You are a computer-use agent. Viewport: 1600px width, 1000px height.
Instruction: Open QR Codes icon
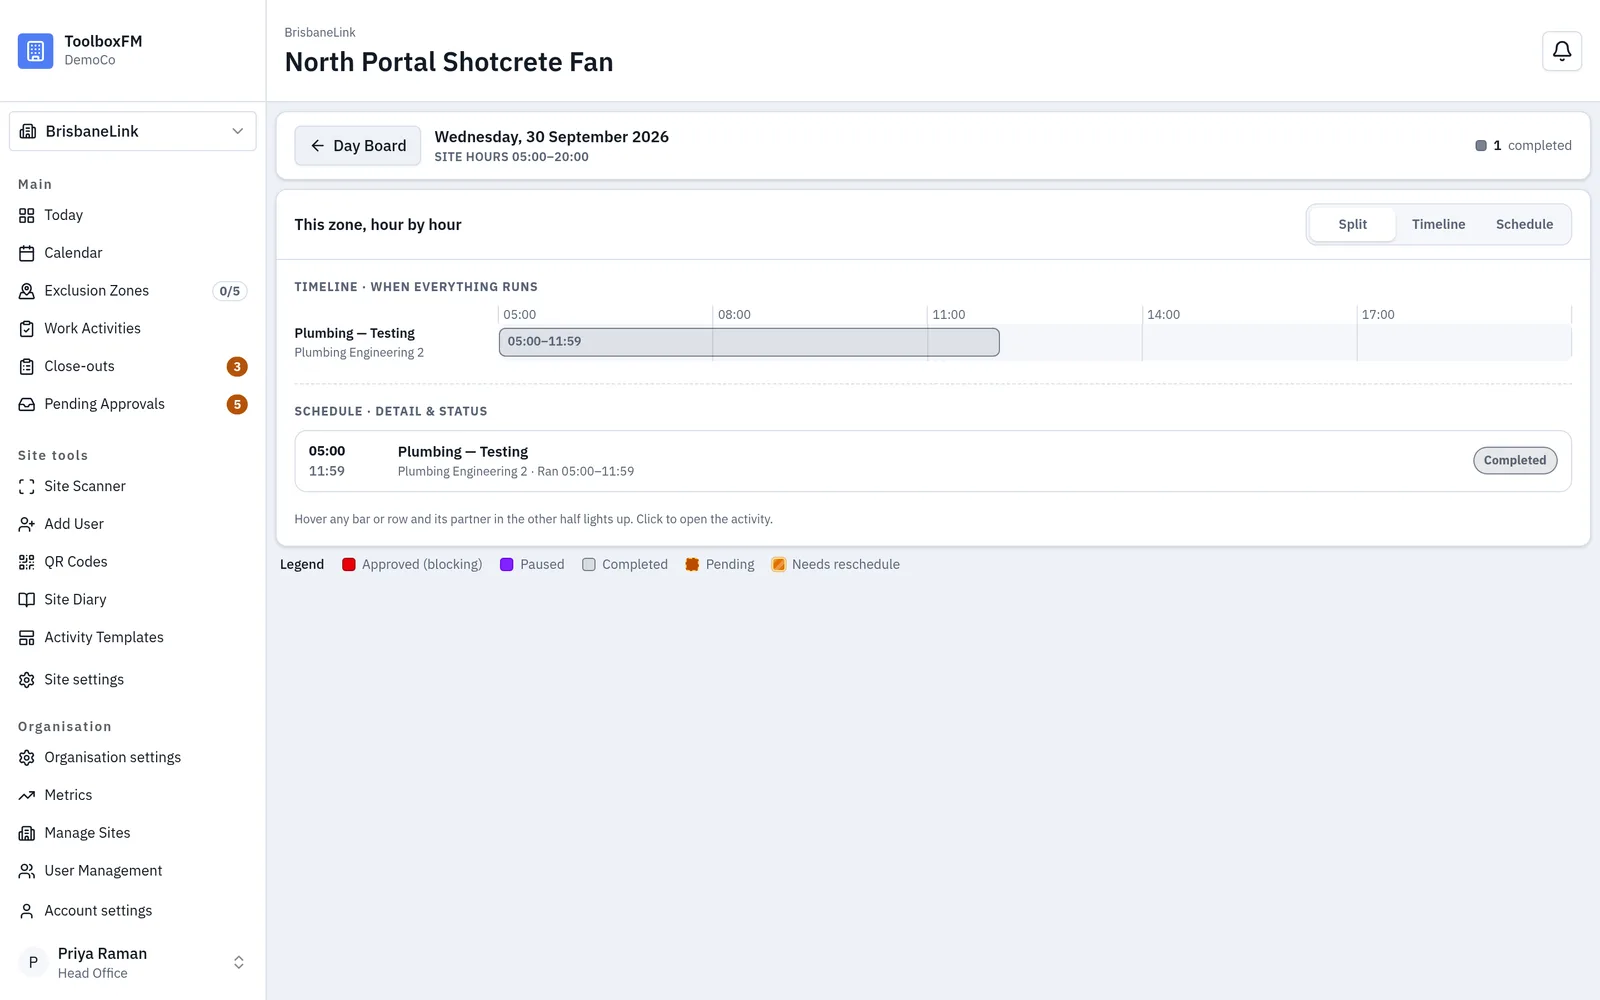point(27,562)
